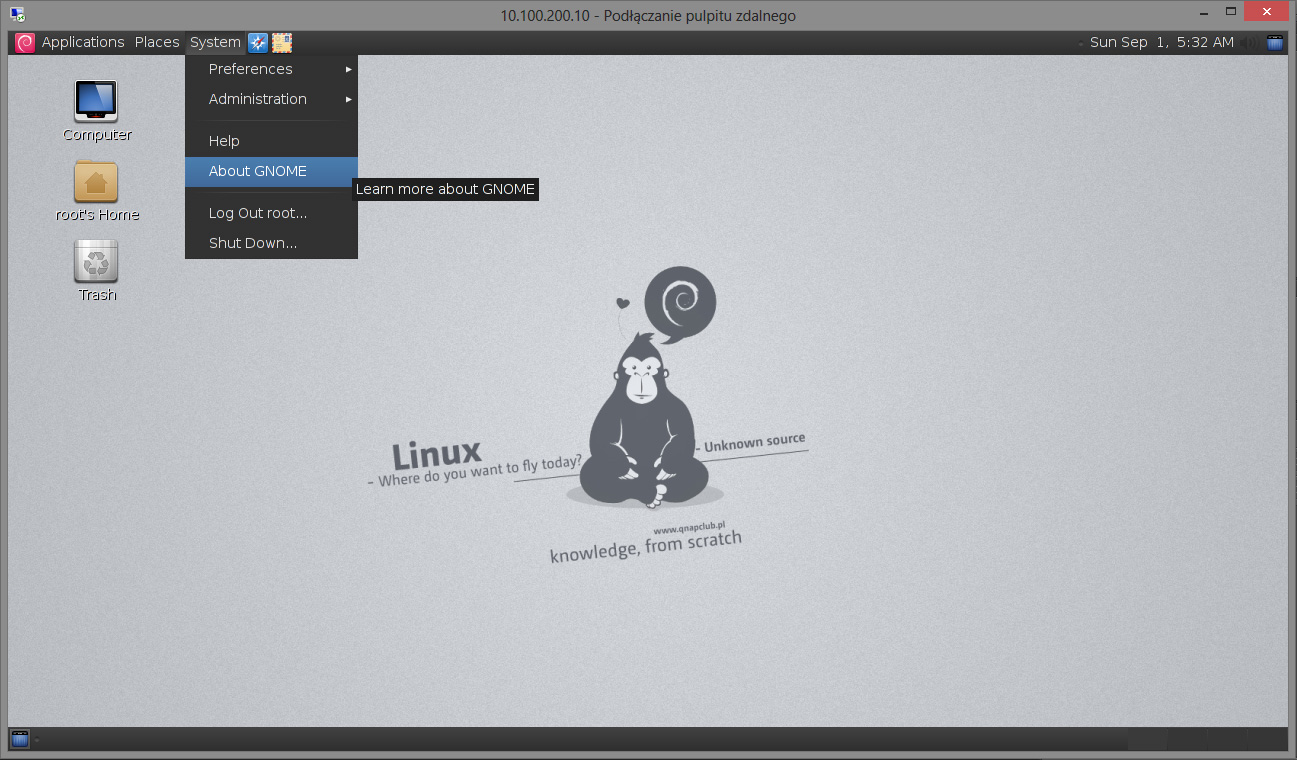The width and height of the screenshot is (1297, 760).
Task: Open the mail envelope launcher icon
Action: [x=282, y=42]
